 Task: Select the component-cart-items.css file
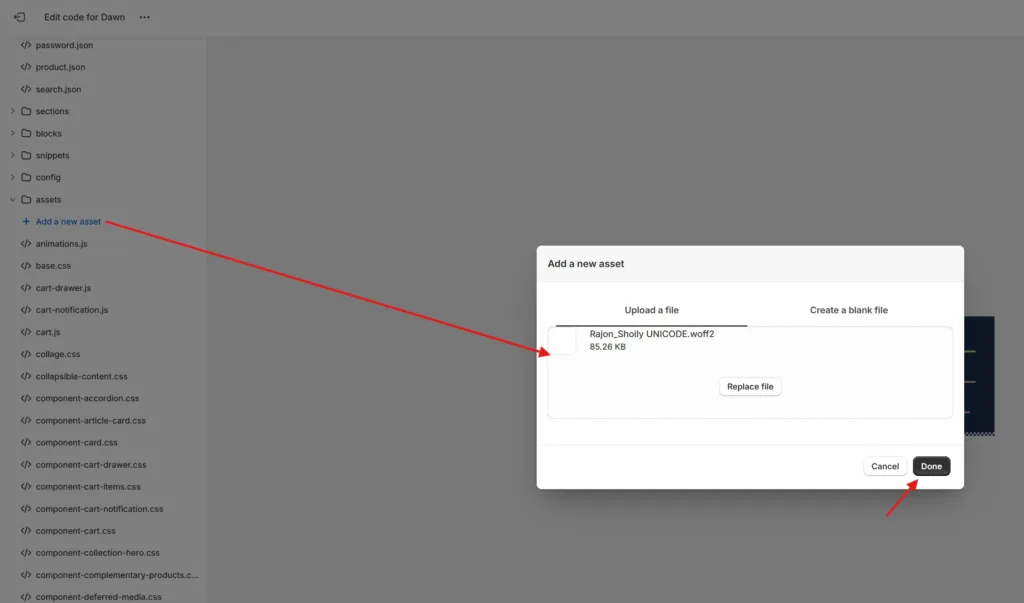click(x=88, y=487)
